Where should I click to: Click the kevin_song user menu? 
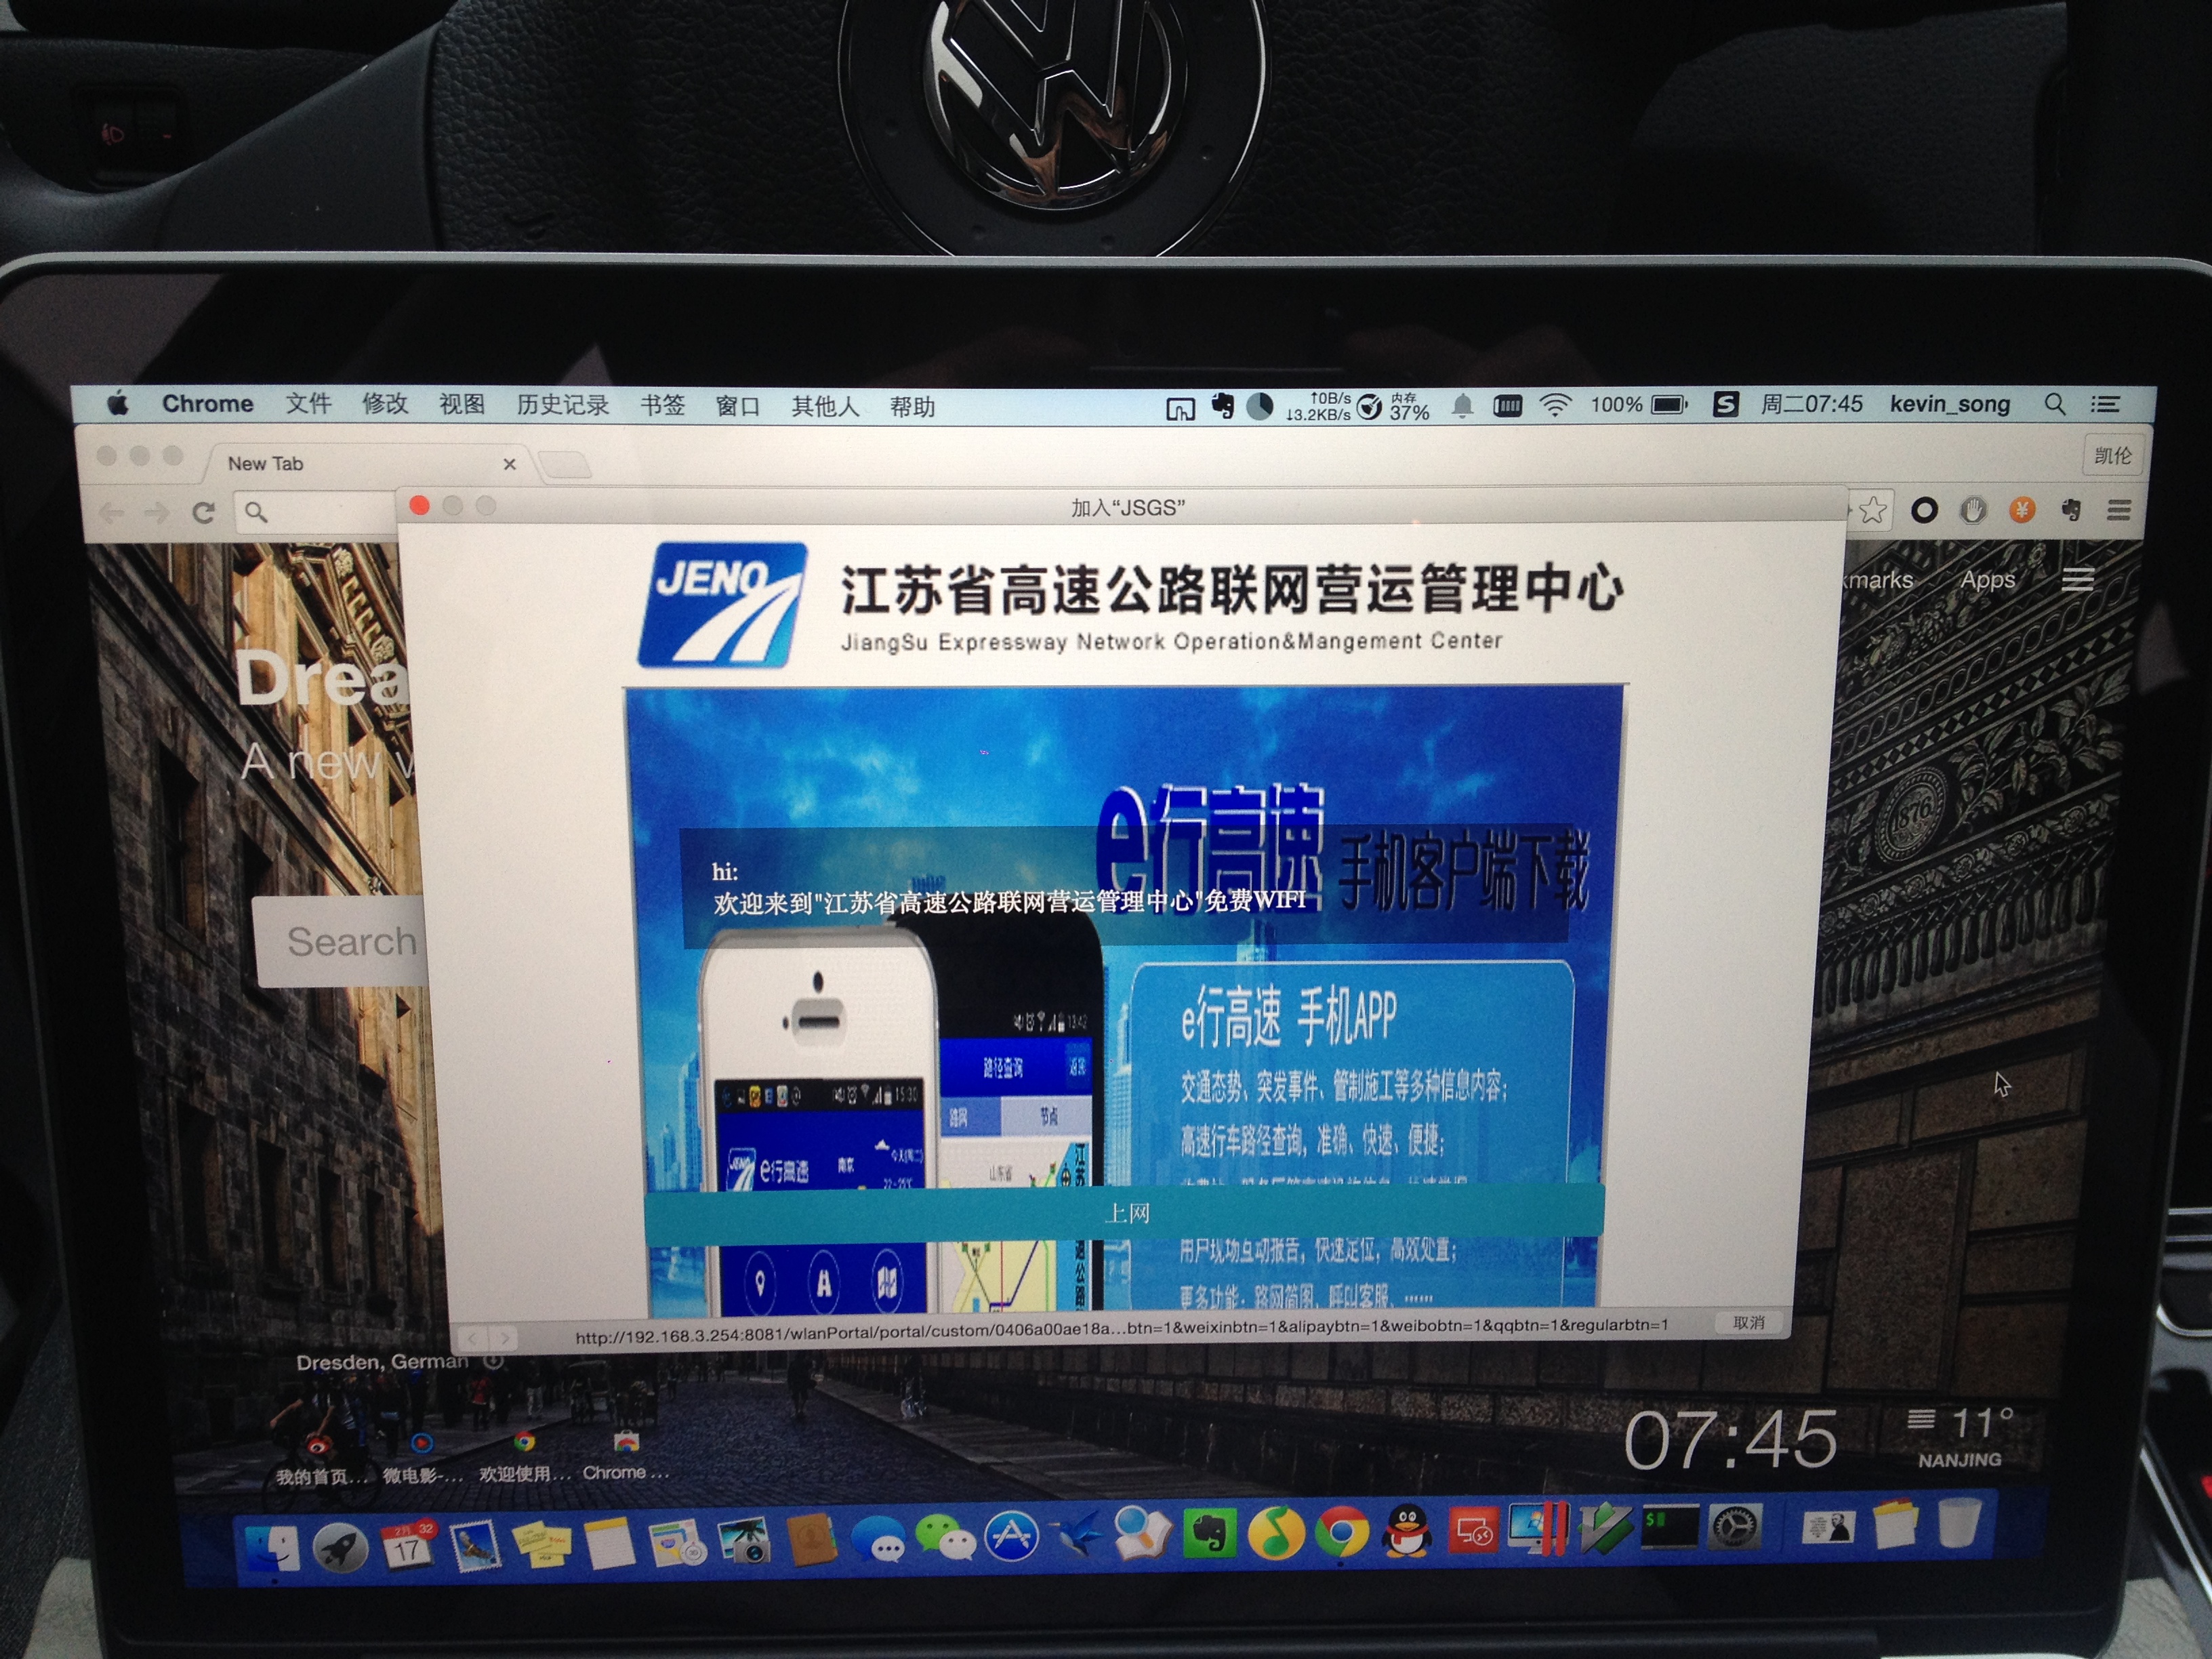[1949, 404]
